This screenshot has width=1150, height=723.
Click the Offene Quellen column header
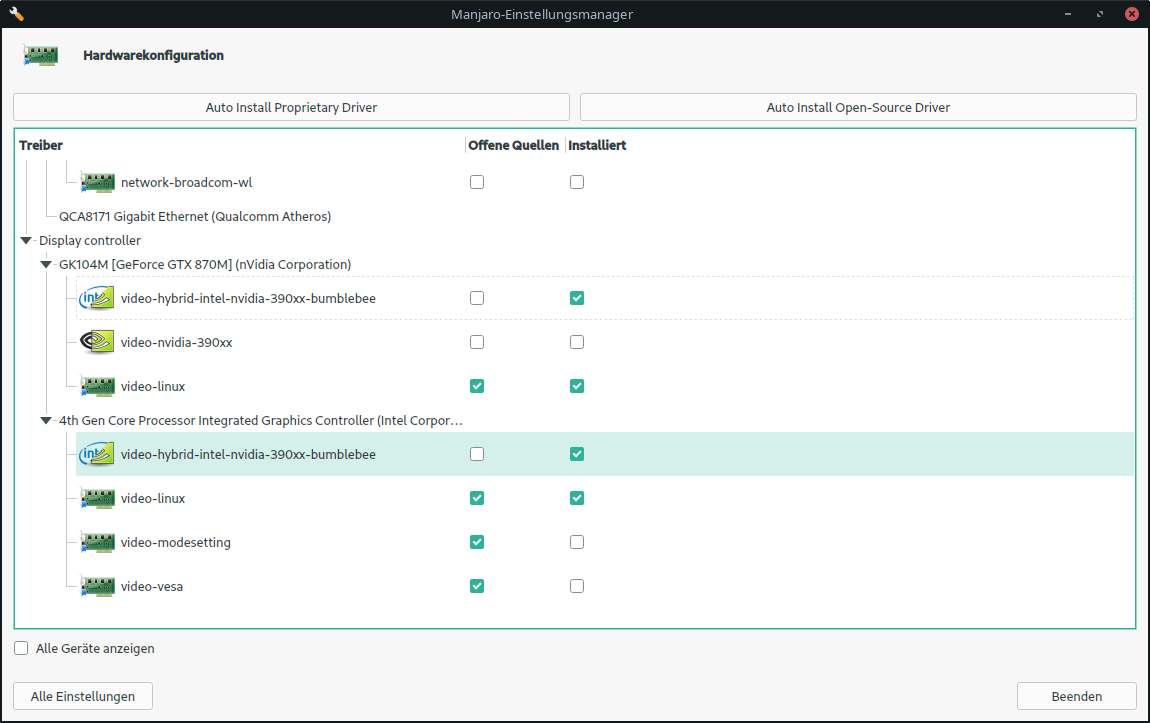(x=514, y=146)
